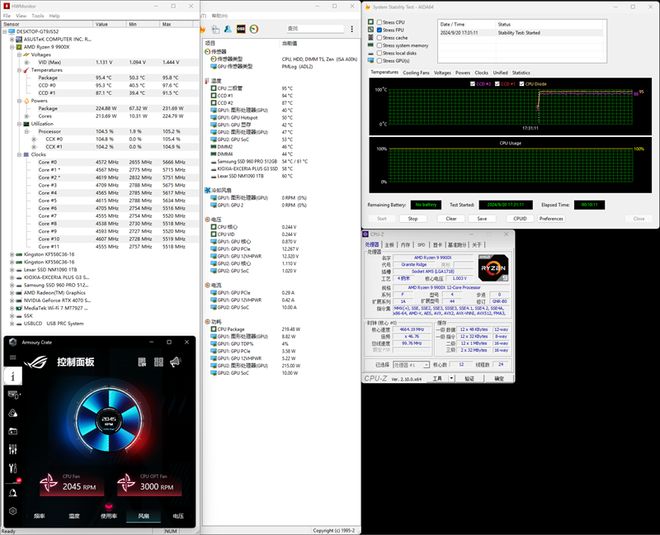Click the black OSD panel icon in AIDA64 toolbar
Viewport: 660px width, 535px height.
(241, 29)
